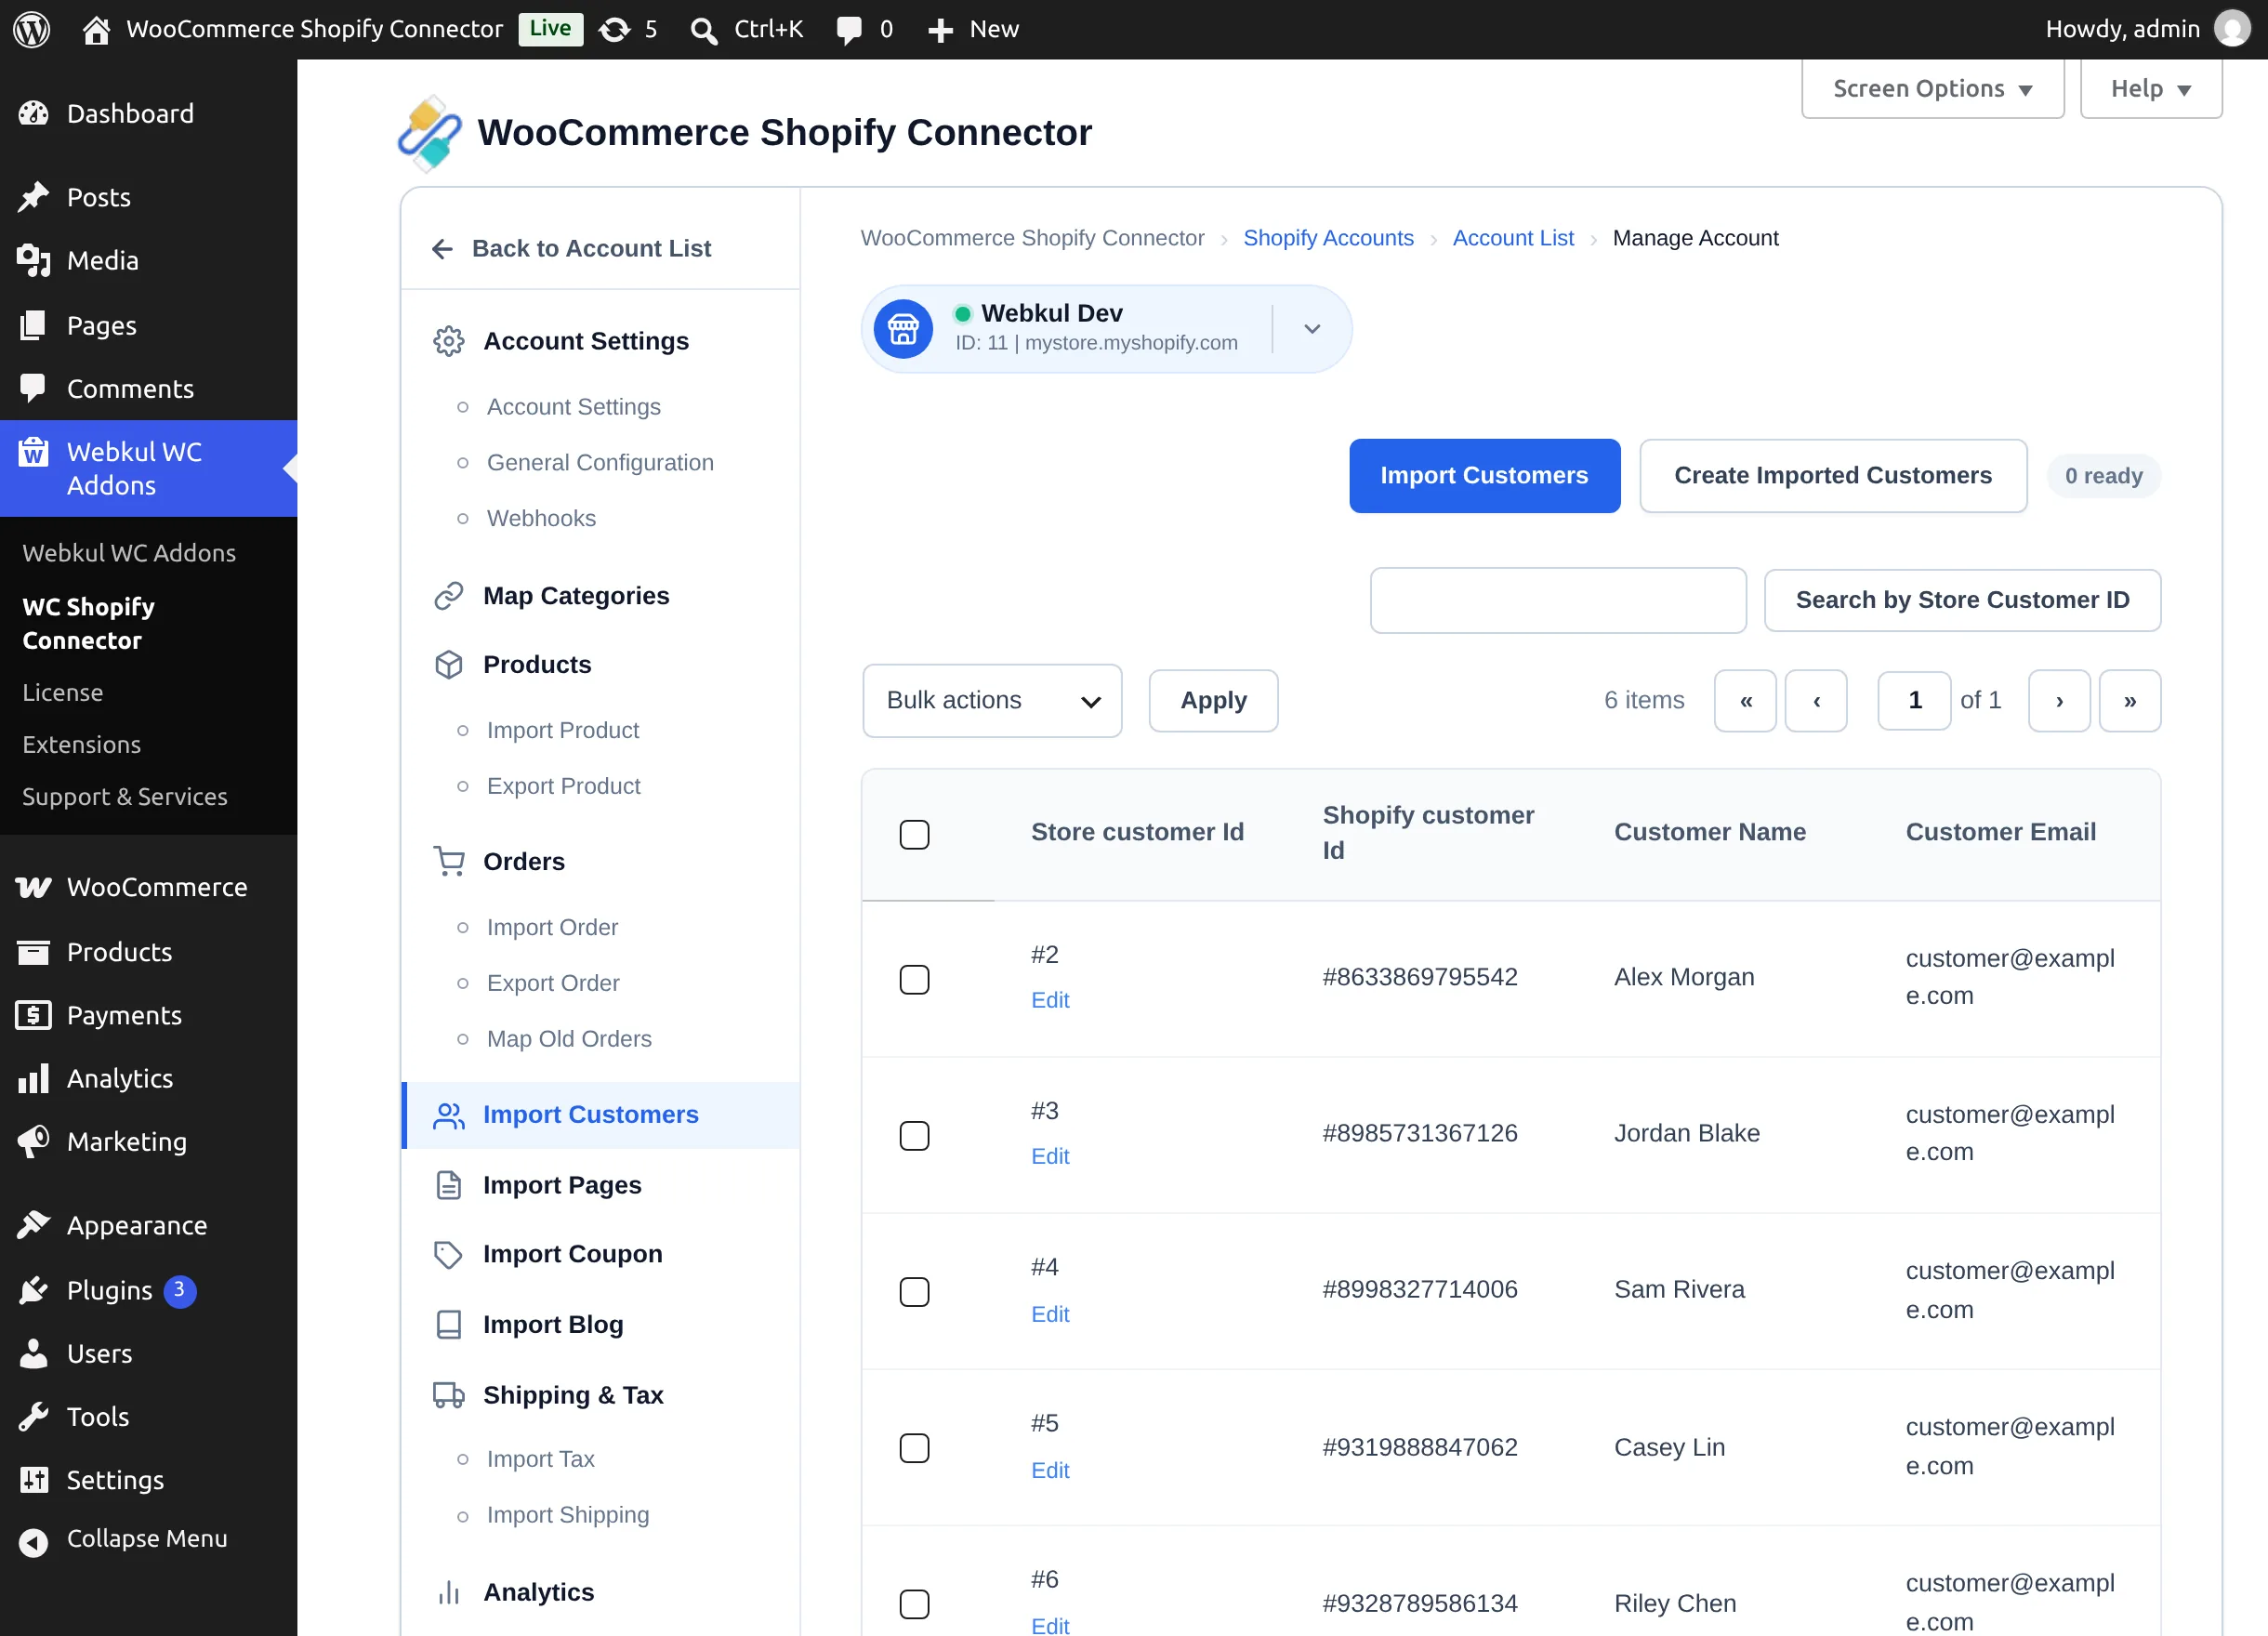2268x1636 pixels.
Task: Click the blue Import Customers button
Action: (1484, 475)
